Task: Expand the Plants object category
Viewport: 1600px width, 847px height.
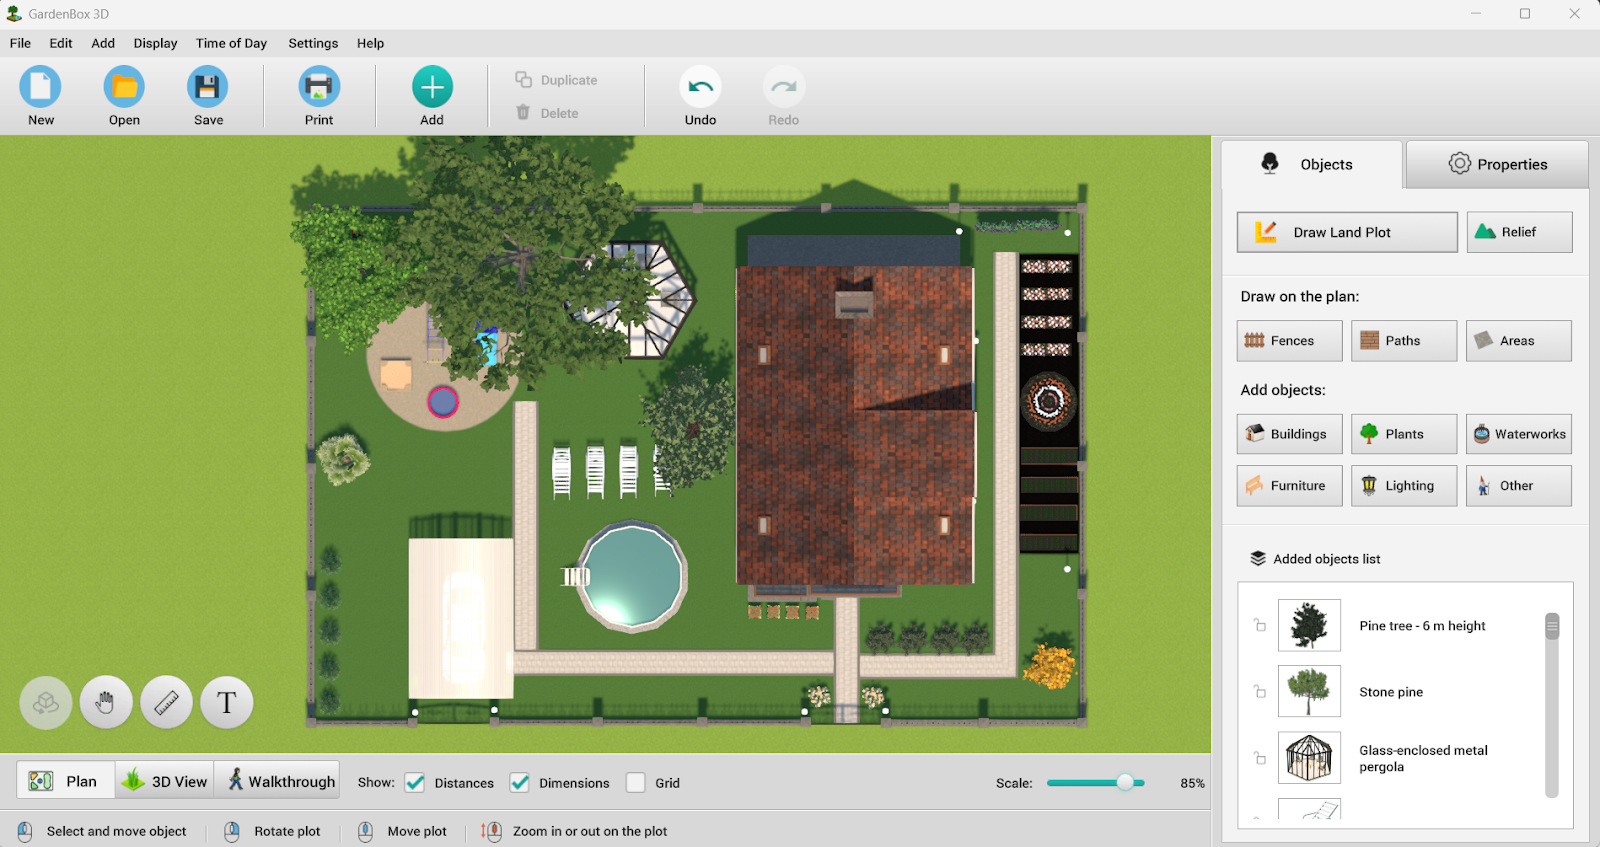Action: click(x=1403, y=434)
